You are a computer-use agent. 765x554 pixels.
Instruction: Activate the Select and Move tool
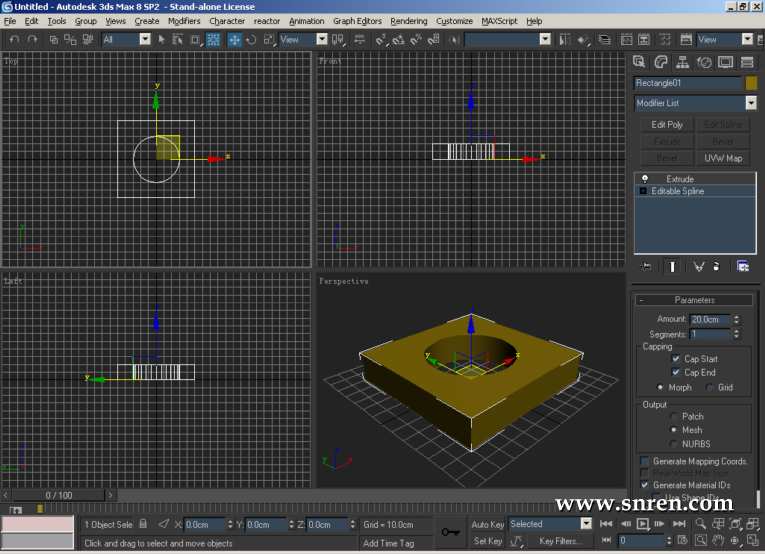(234, 40)
